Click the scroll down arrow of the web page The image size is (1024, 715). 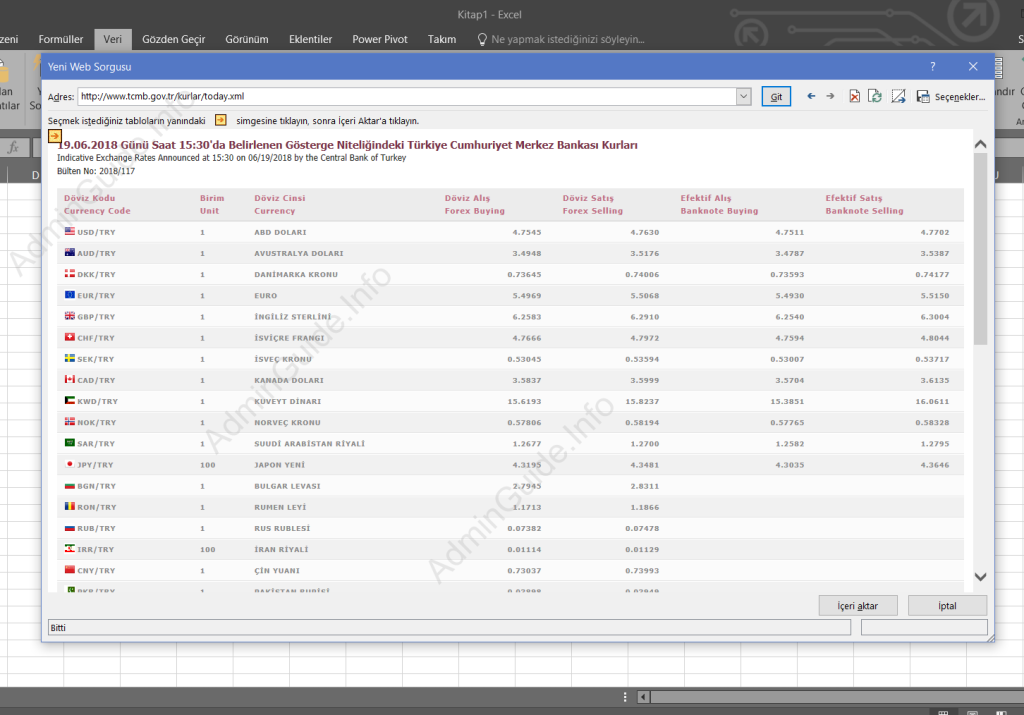(980, 577)
